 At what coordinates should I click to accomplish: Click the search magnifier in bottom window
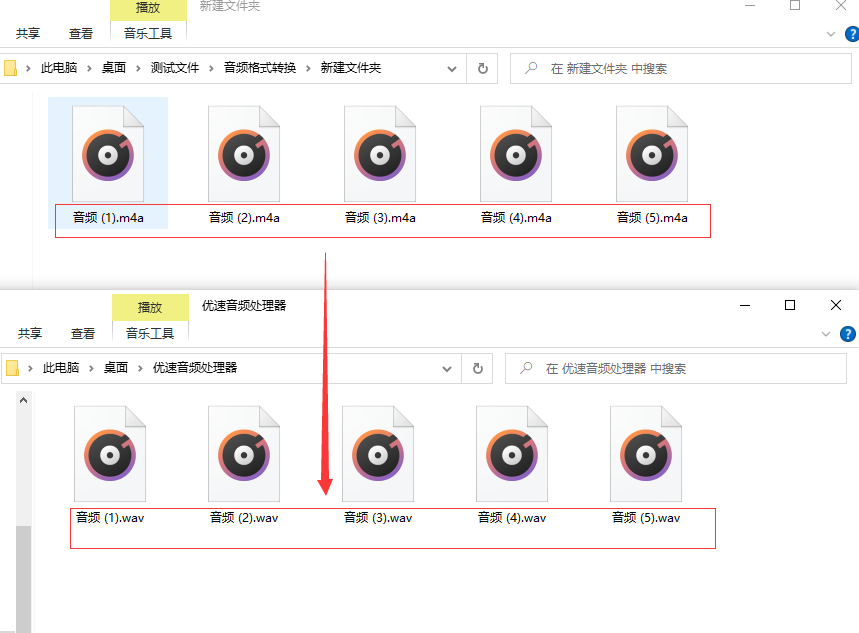pos(525,368)
